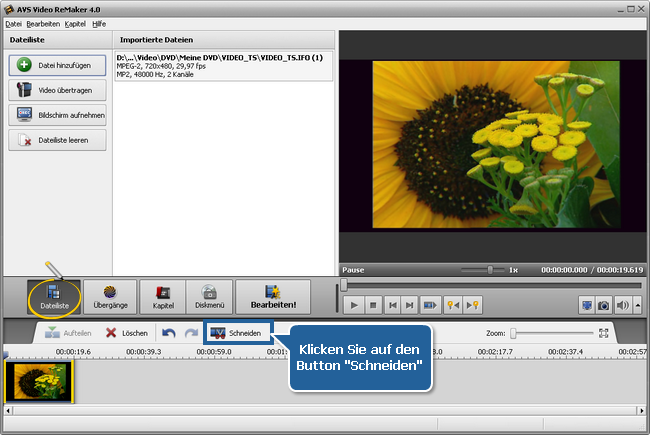650x435 pixels.
Task: Open the Datei menu
Action: click(x=13, y=23)
